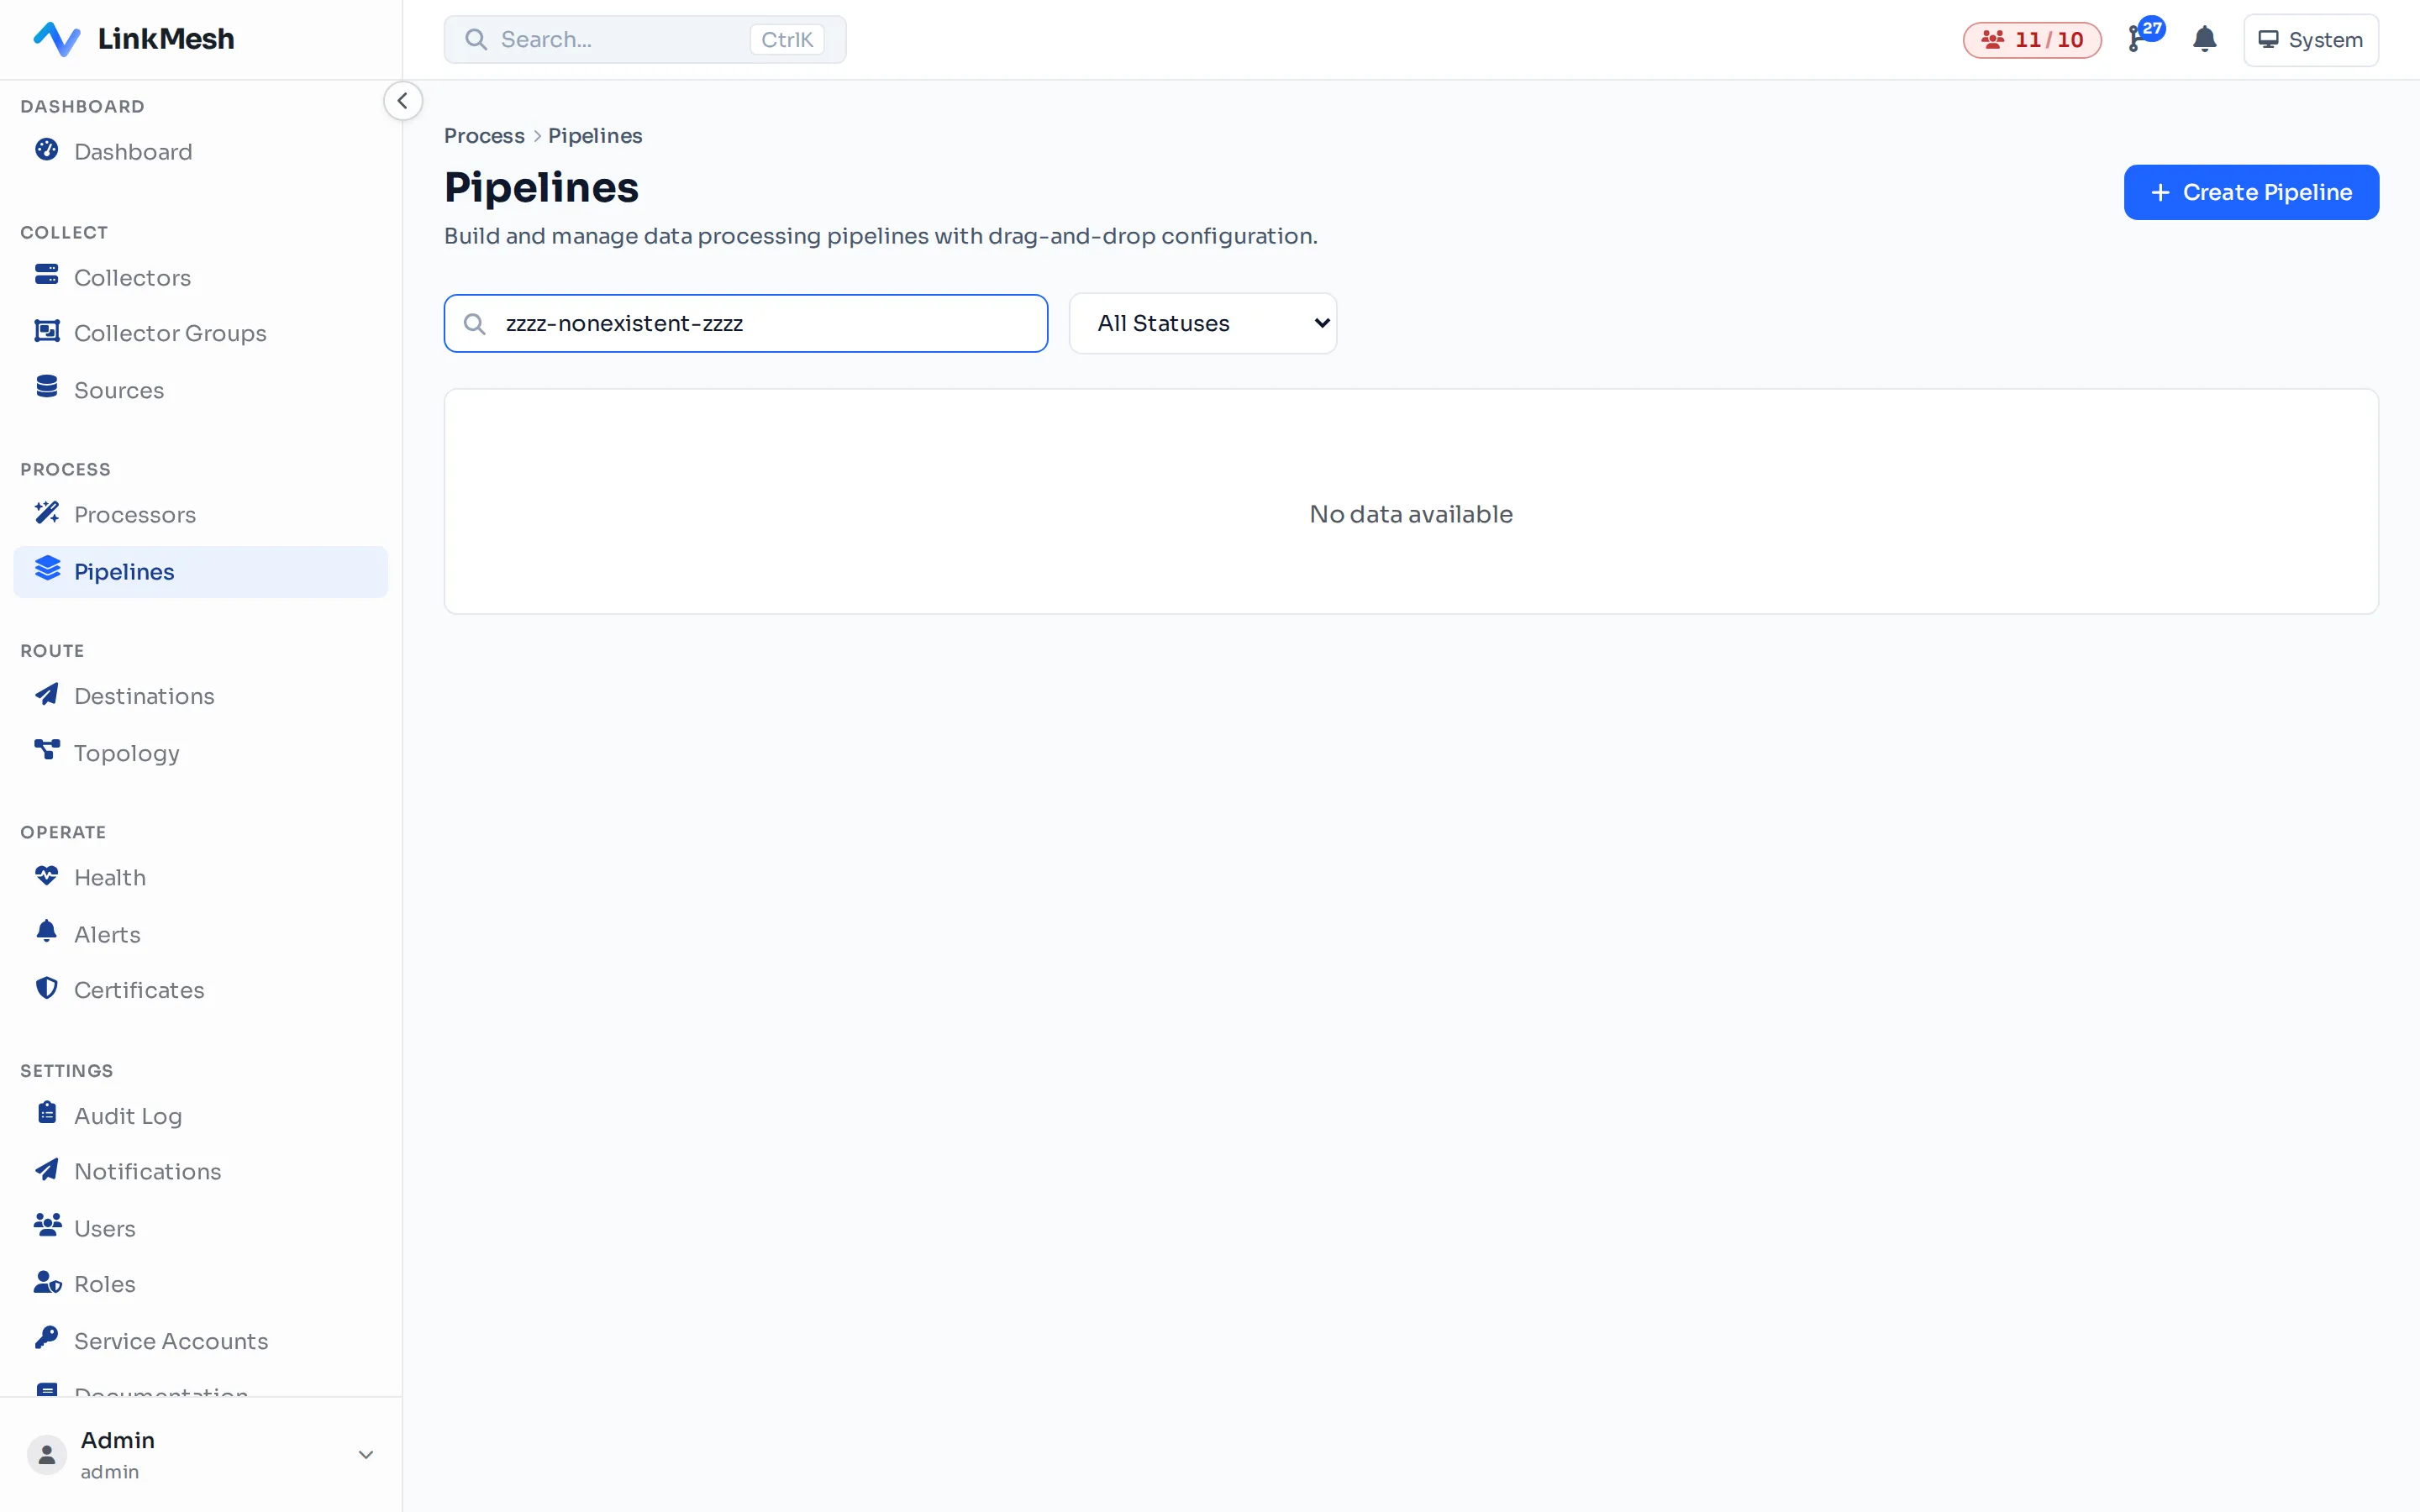Viewport: 2420px width, 1512px height.
Task: Click the Pipelines layers icon
Action: 47,569
